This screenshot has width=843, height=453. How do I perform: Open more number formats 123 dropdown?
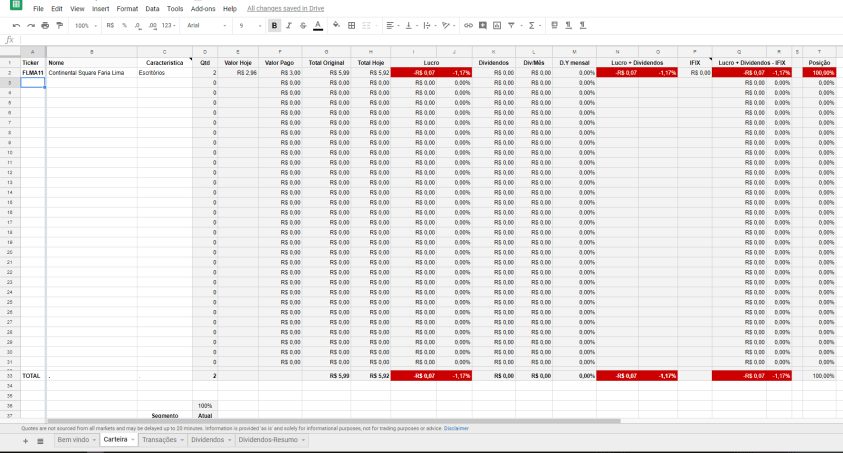coord(168,25)
